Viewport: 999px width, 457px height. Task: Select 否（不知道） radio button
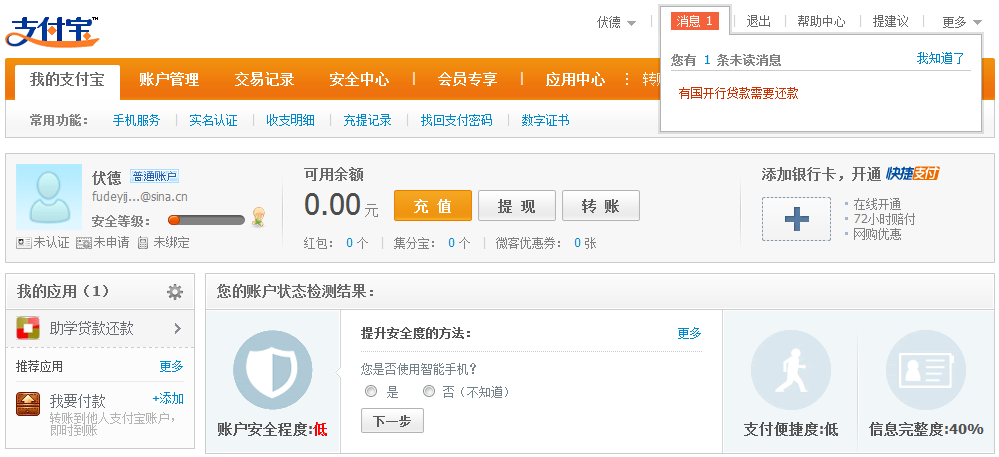(x=429, y=392)
